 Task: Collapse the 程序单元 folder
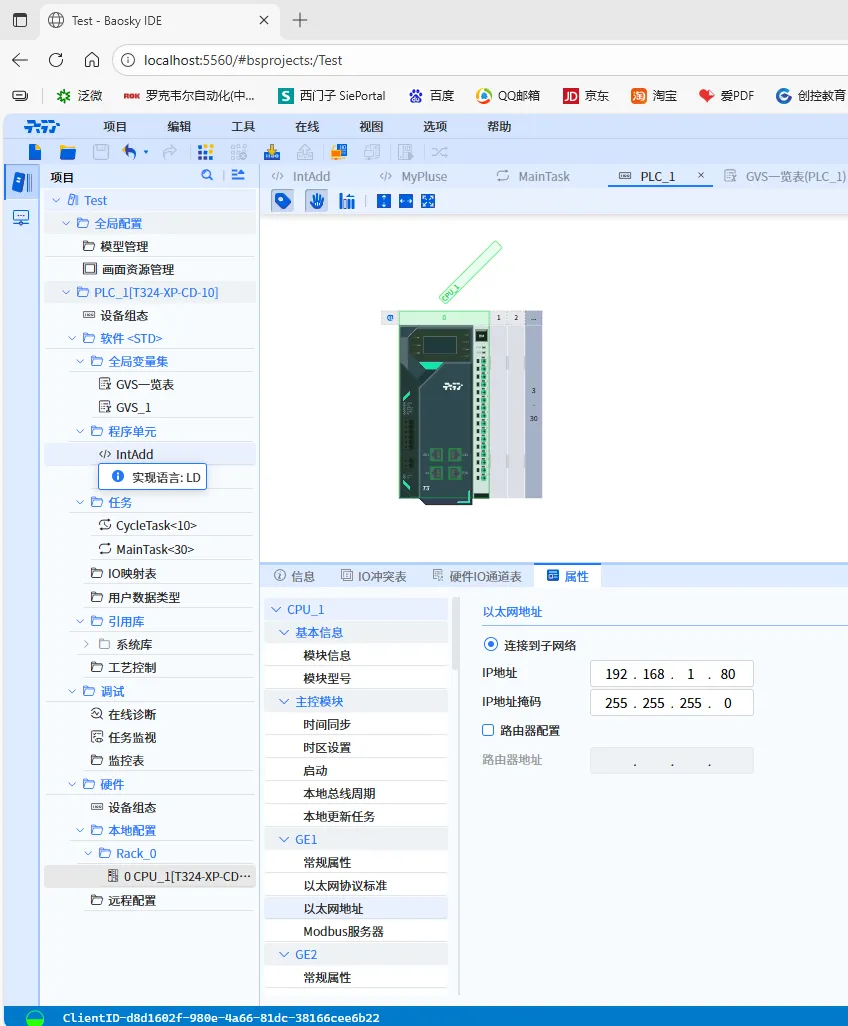[x=80, y=431]
